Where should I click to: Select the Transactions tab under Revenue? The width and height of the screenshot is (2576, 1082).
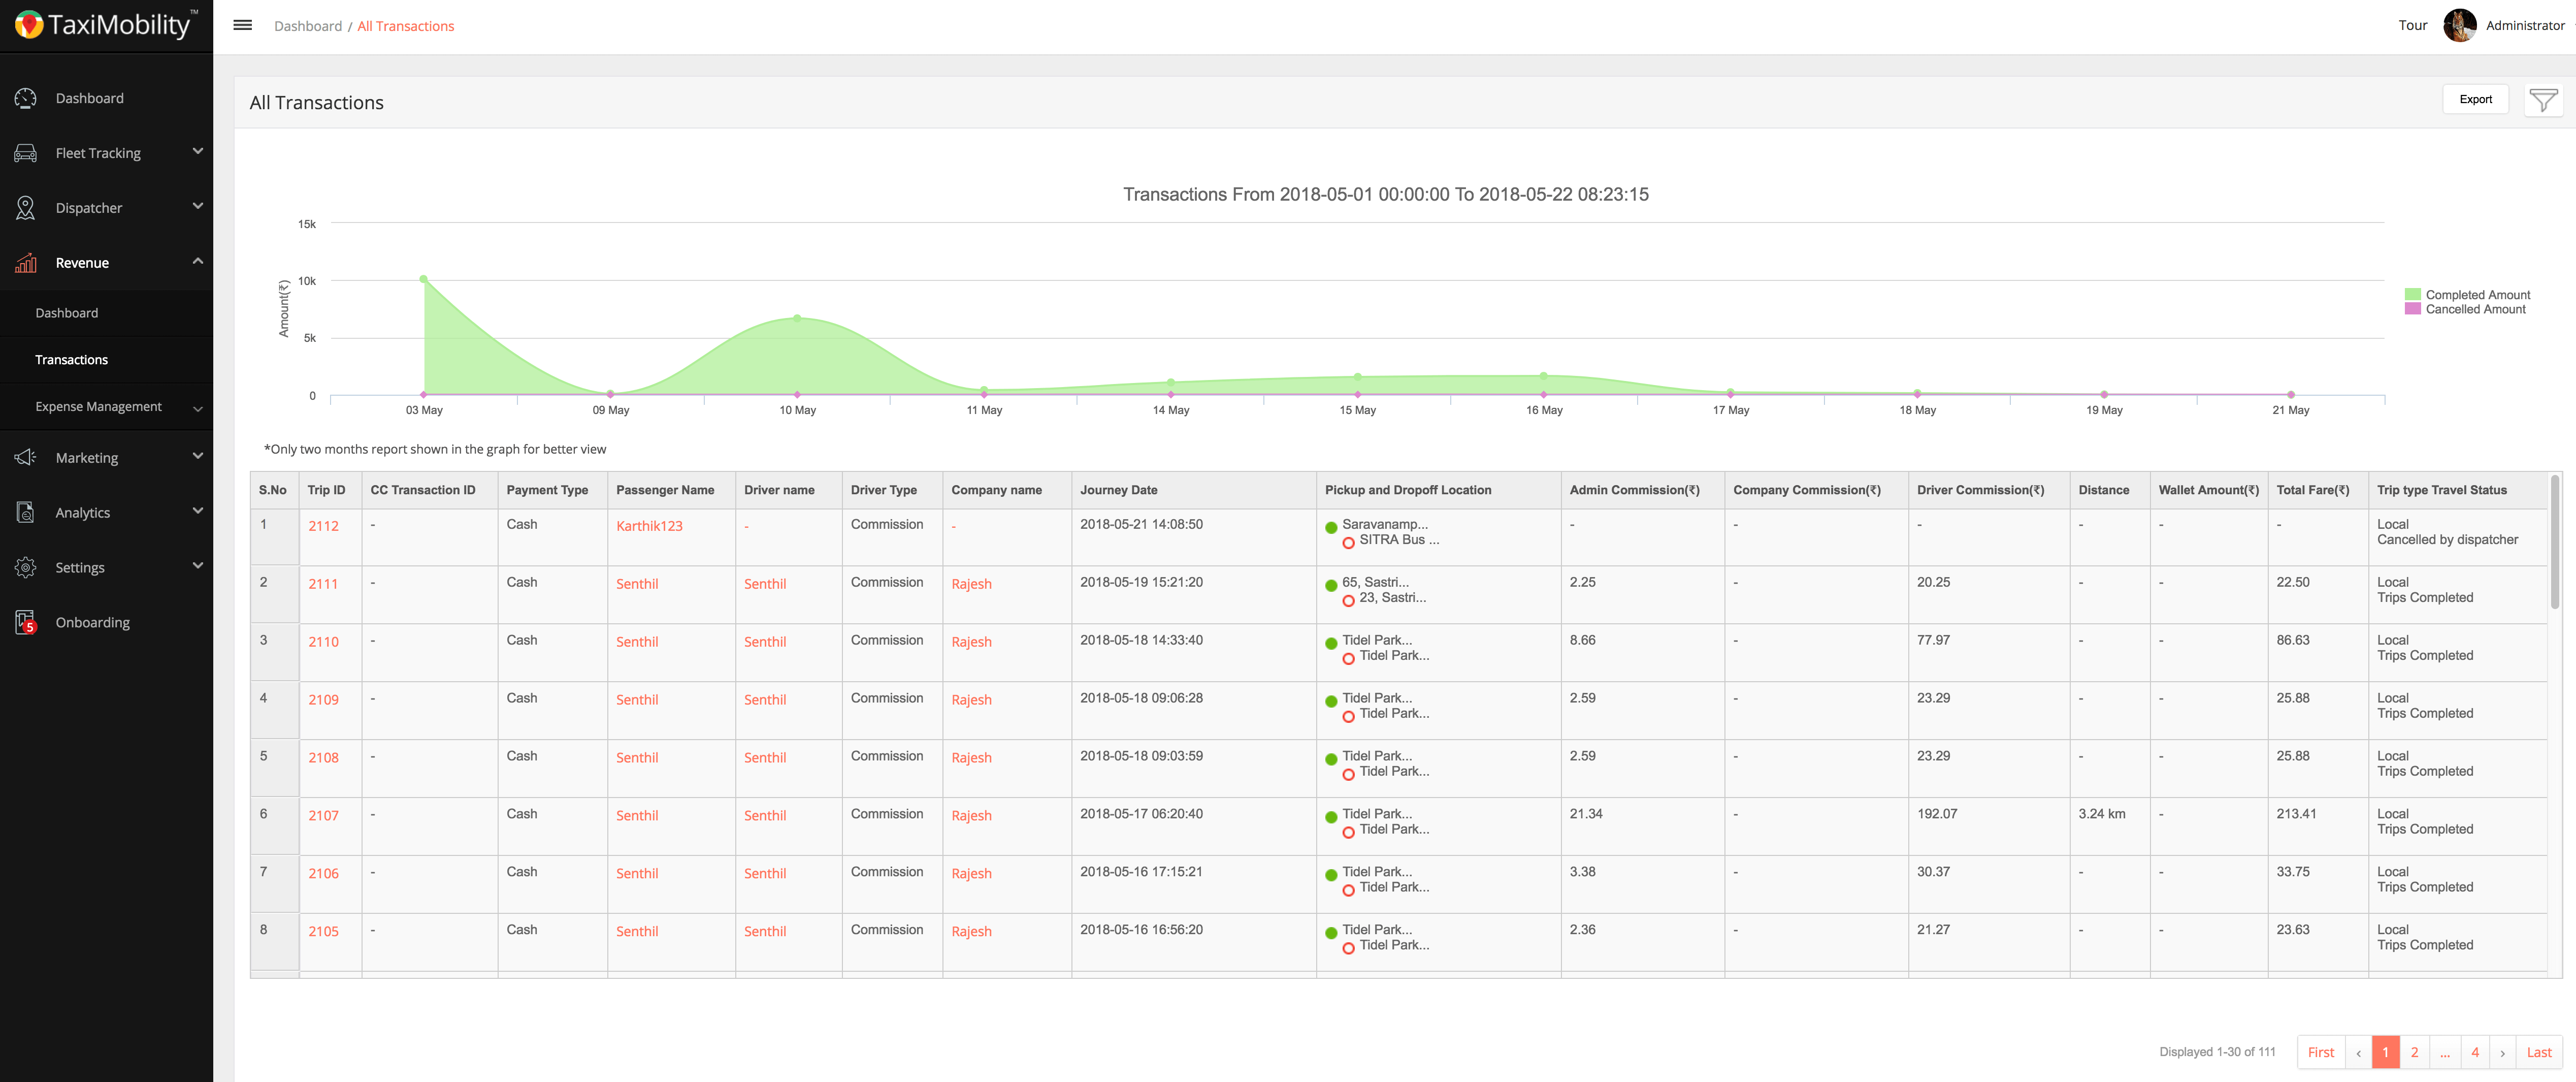pyautogui.click(x=72, y=359)
